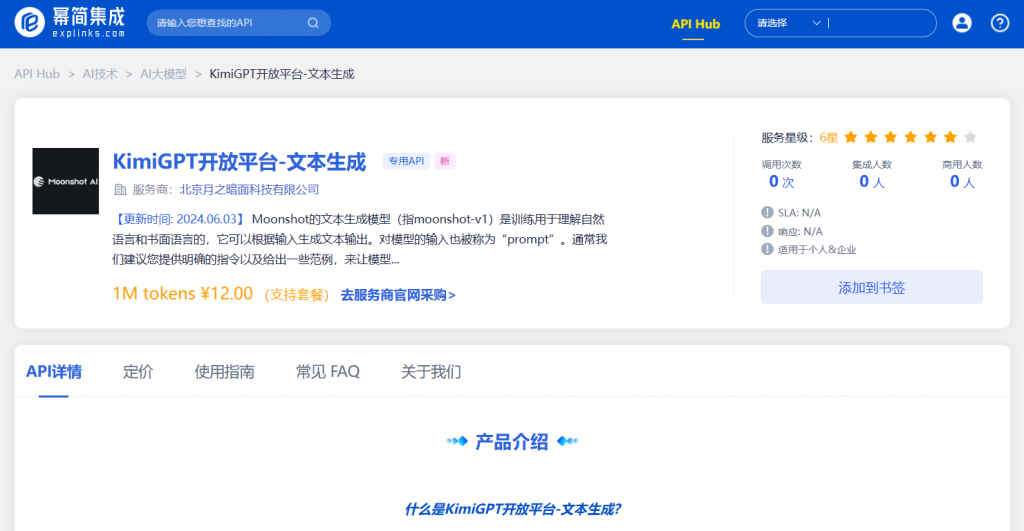Switch to 定价 tab

(x=138, y=372)
